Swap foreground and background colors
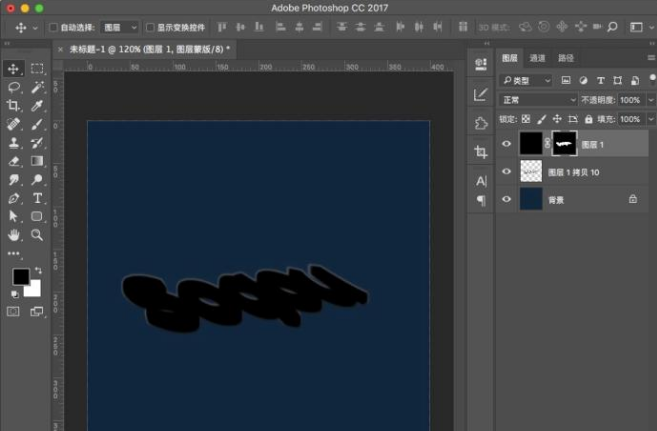Image resolution: width=657 pixels, height=431 pixels. pyautogui.click(x=38, y=269)
